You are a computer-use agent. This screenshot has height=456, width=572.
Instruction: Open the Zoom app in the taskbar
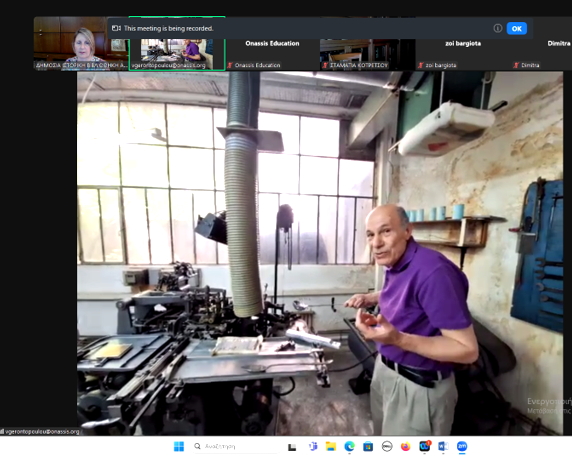coord(462,446)
